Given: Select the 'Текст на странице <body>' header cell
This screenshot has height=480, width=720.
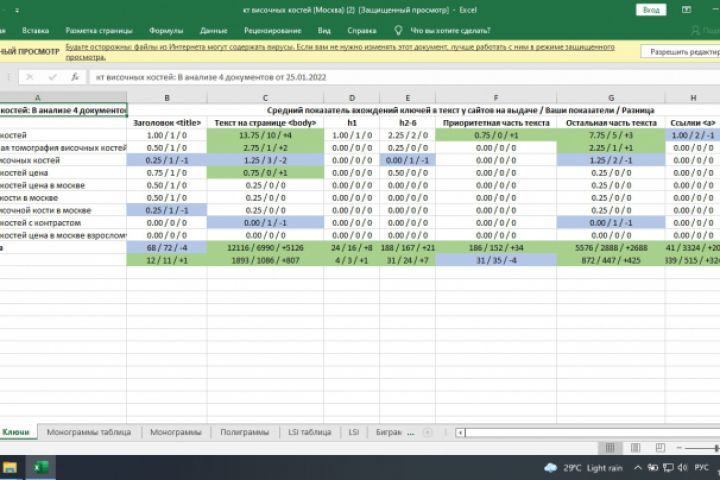Looking at the screenshot, I should tap(265, 123).
